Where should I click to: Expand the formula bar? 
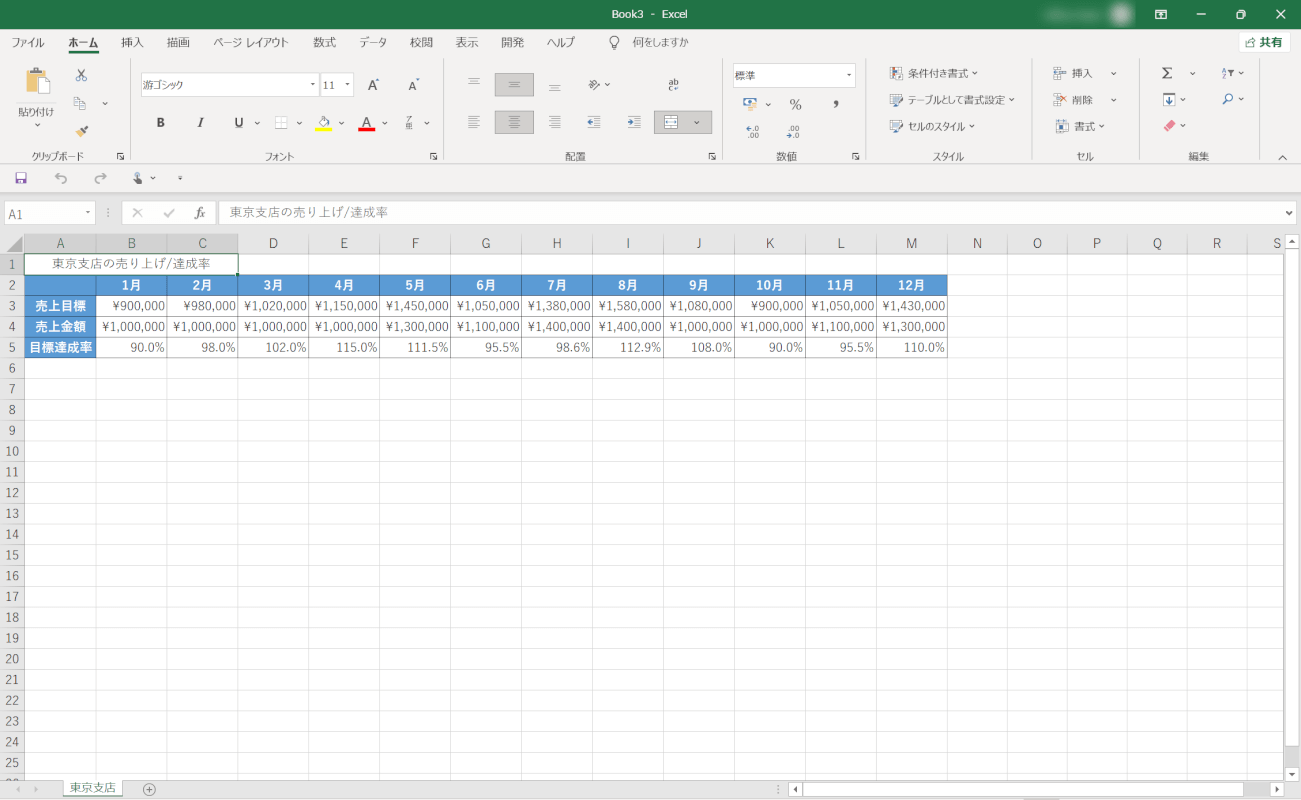(1289, 213)
